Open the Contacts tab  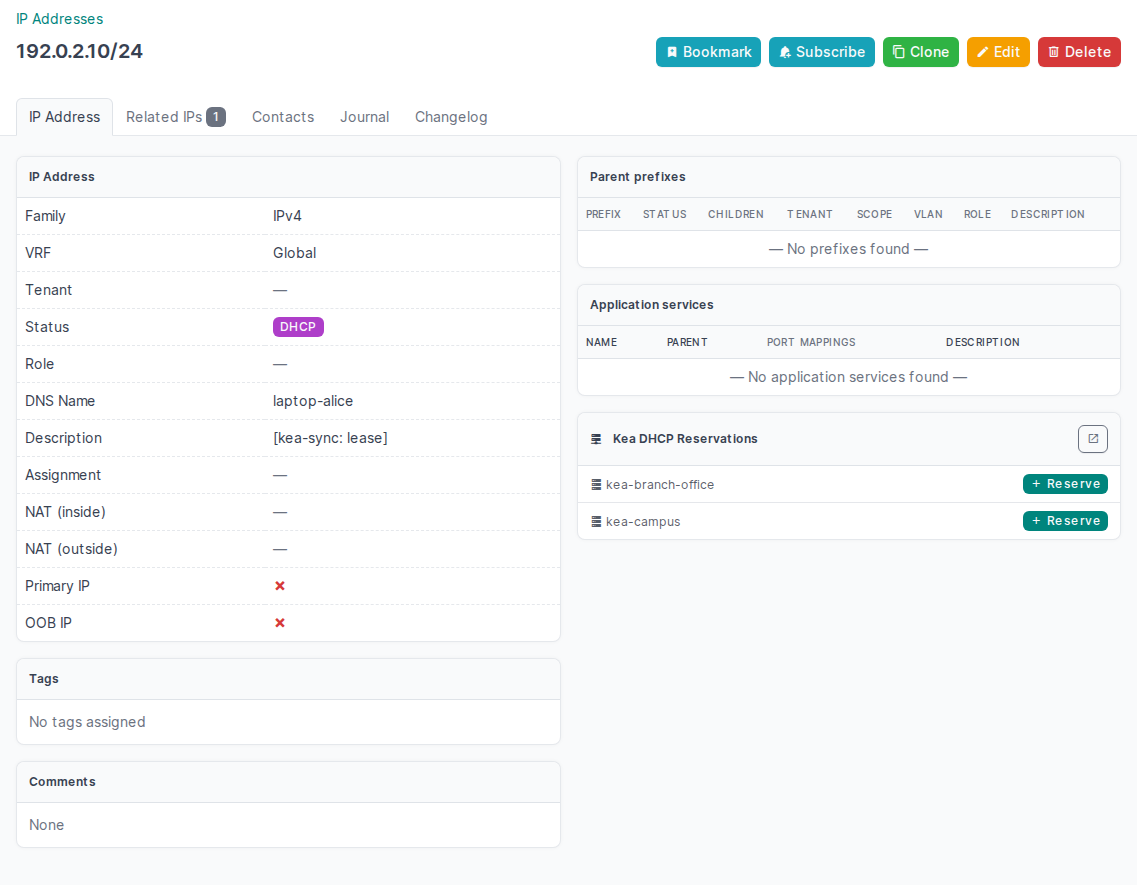tap(283, 117)
